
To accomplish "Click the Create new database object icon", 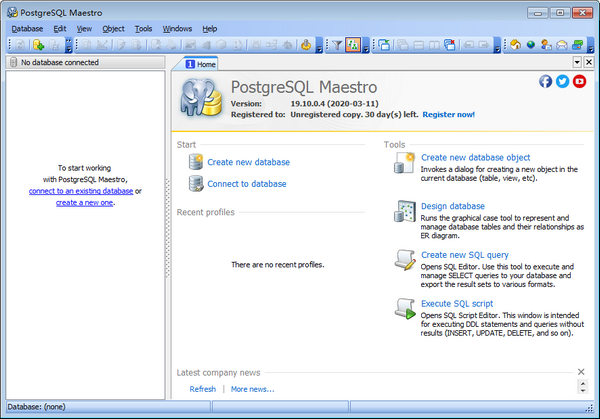I will tap(404, 164).
